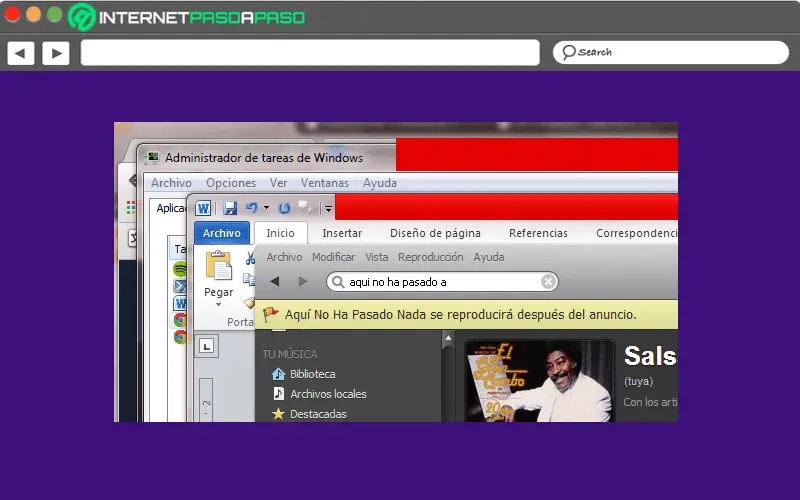This screenshot has height=500, width=800.
Task: Open Vista menu in Spotify
Action: point(377,257)
